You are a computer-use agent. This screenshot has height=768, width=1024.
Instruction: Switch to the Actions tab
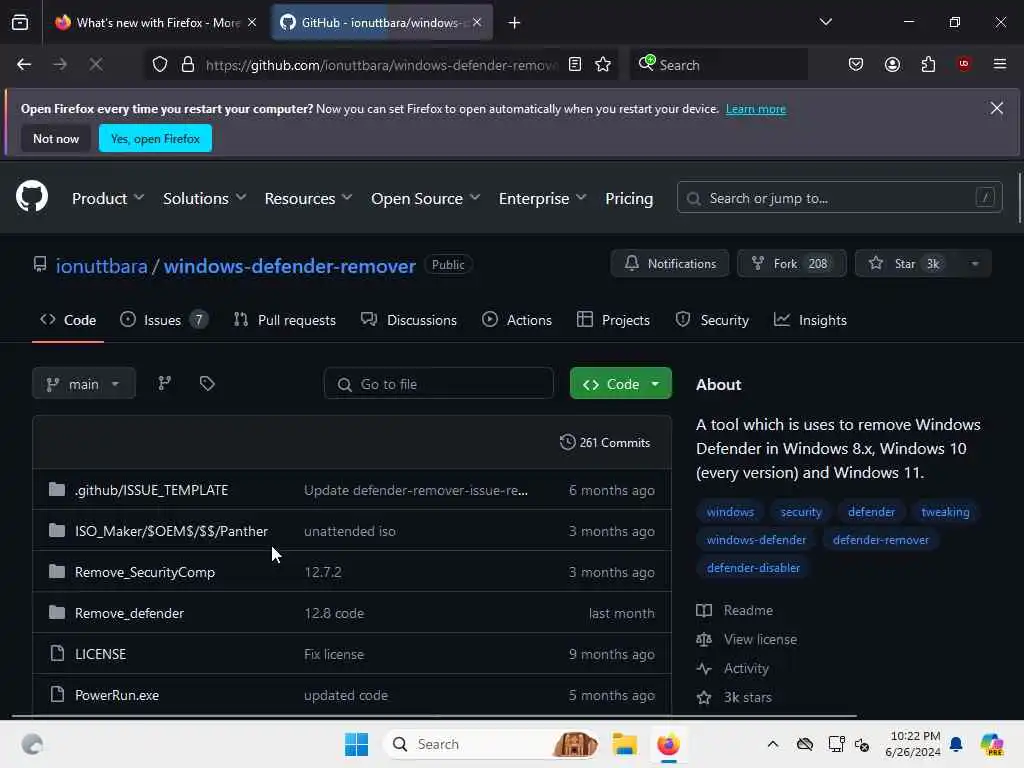[x=517, y=319]
